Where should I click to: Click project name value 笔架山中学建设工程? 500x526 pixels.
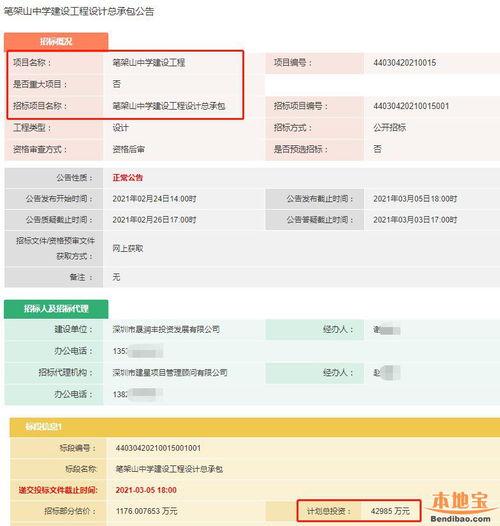pos(149,63)
